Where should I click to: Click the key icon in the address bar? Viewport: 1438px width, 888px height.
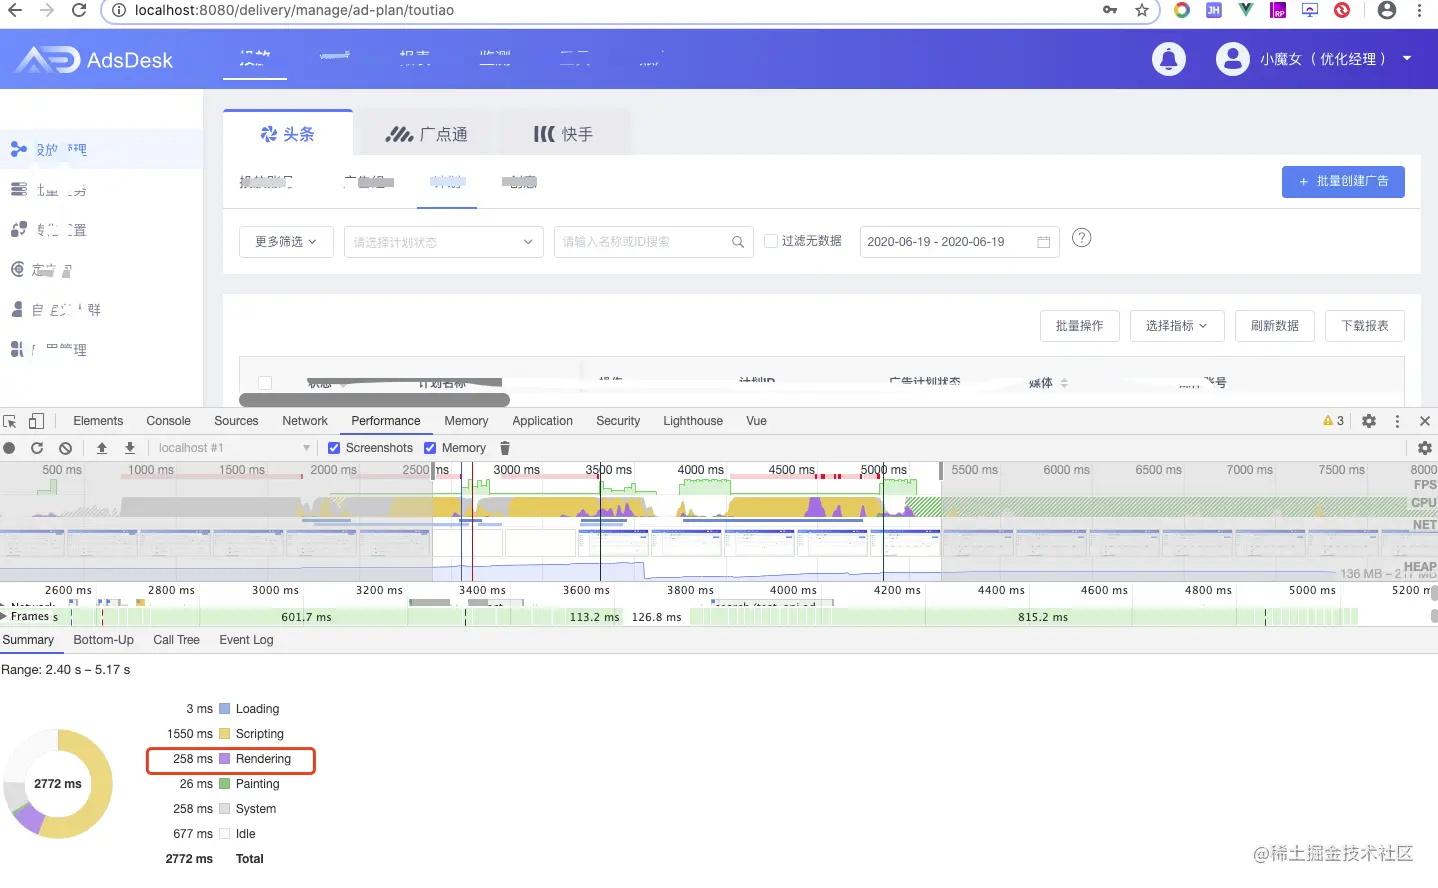[1110, 10]
